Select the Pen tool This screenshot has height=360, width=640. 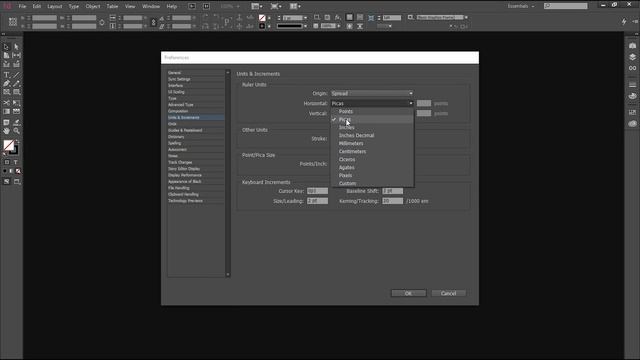[x=7, y=83]
